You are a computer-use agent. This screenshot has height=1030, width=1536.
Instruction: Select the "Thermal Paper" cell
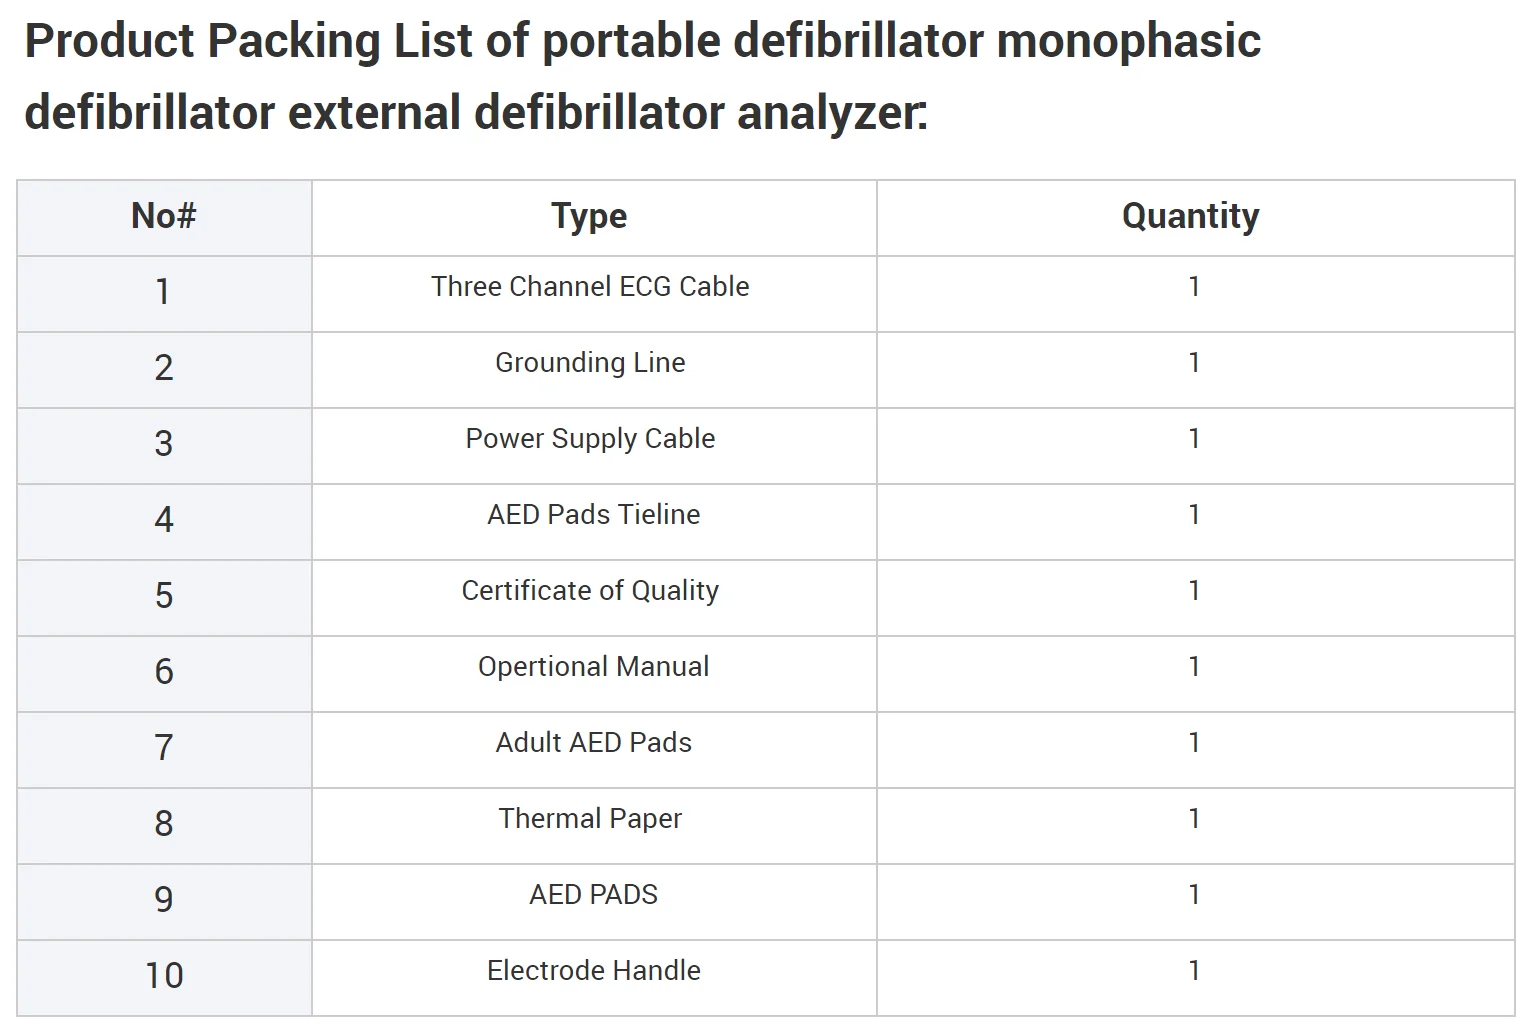coord(590,819)
